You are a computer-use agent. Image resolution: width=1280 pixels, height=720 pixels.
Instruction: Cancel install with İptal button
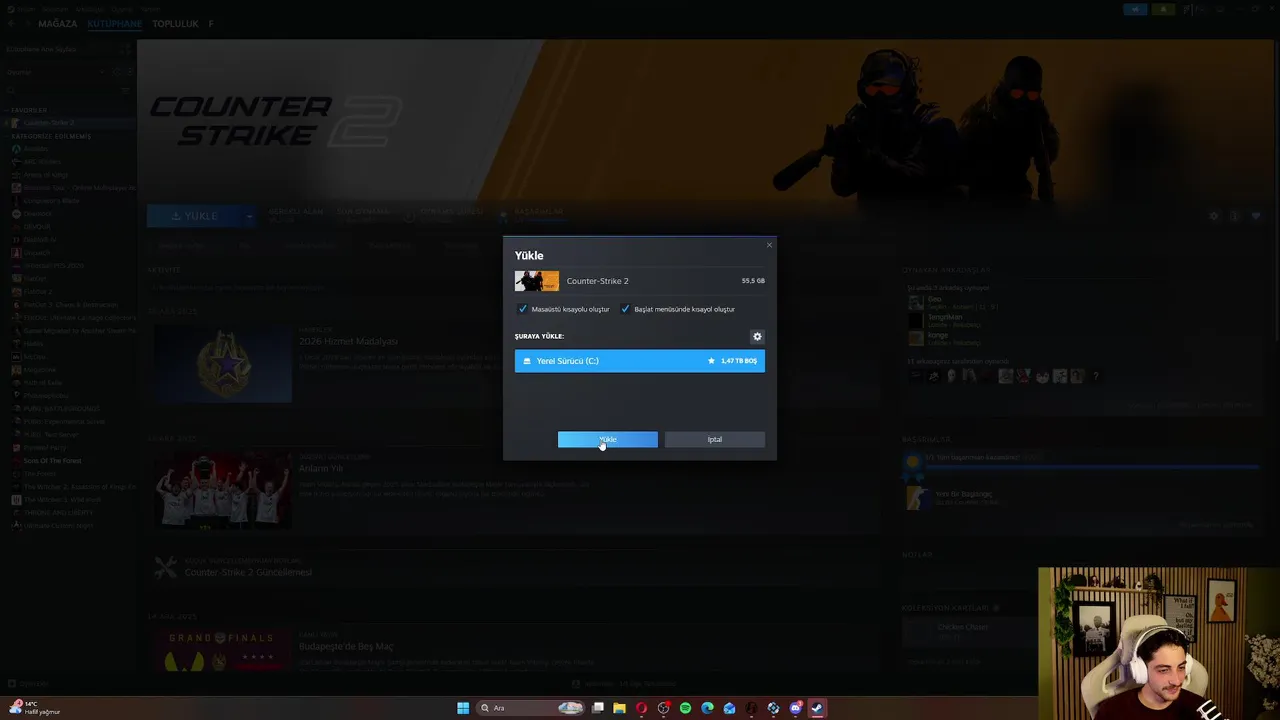(714, 440)
